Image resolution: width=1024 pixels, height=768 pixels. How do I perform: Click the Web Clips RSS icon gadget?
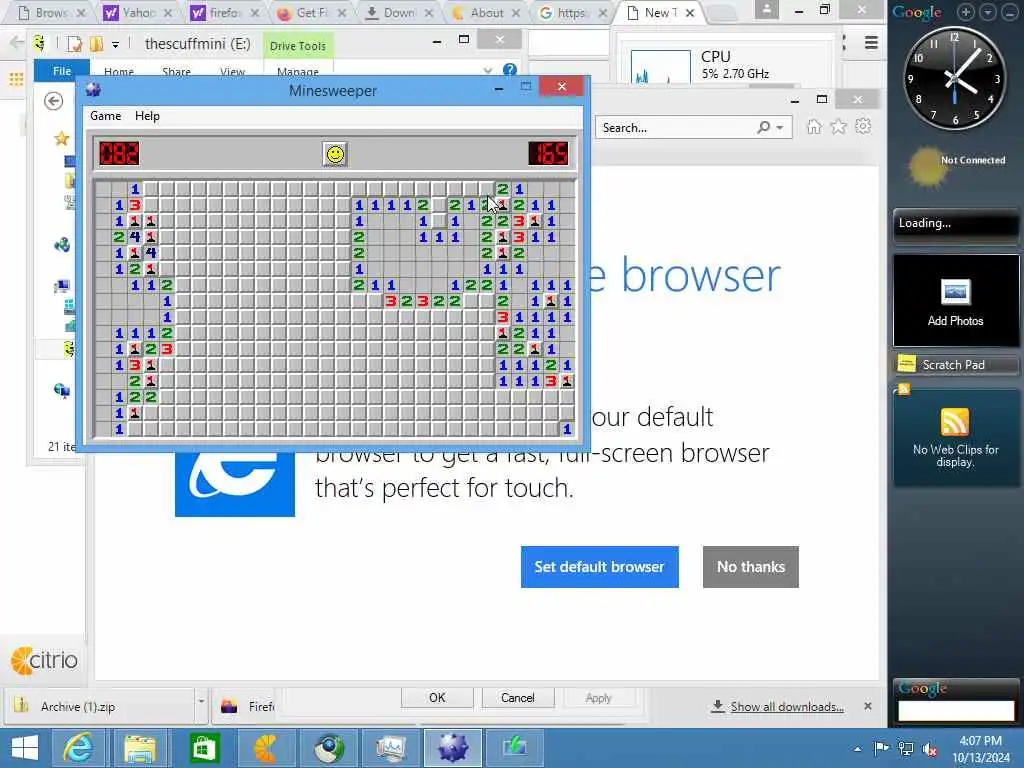pos(954,422)
